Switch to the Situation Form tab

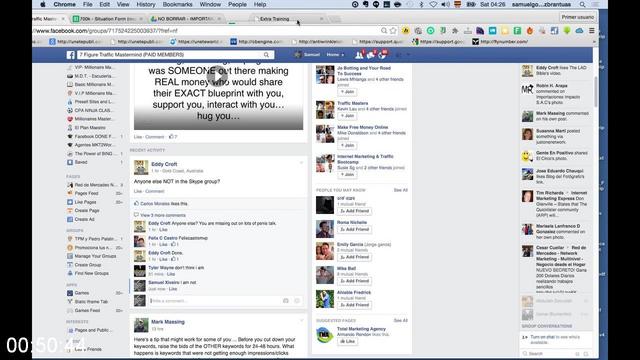[x=108, y=19]
